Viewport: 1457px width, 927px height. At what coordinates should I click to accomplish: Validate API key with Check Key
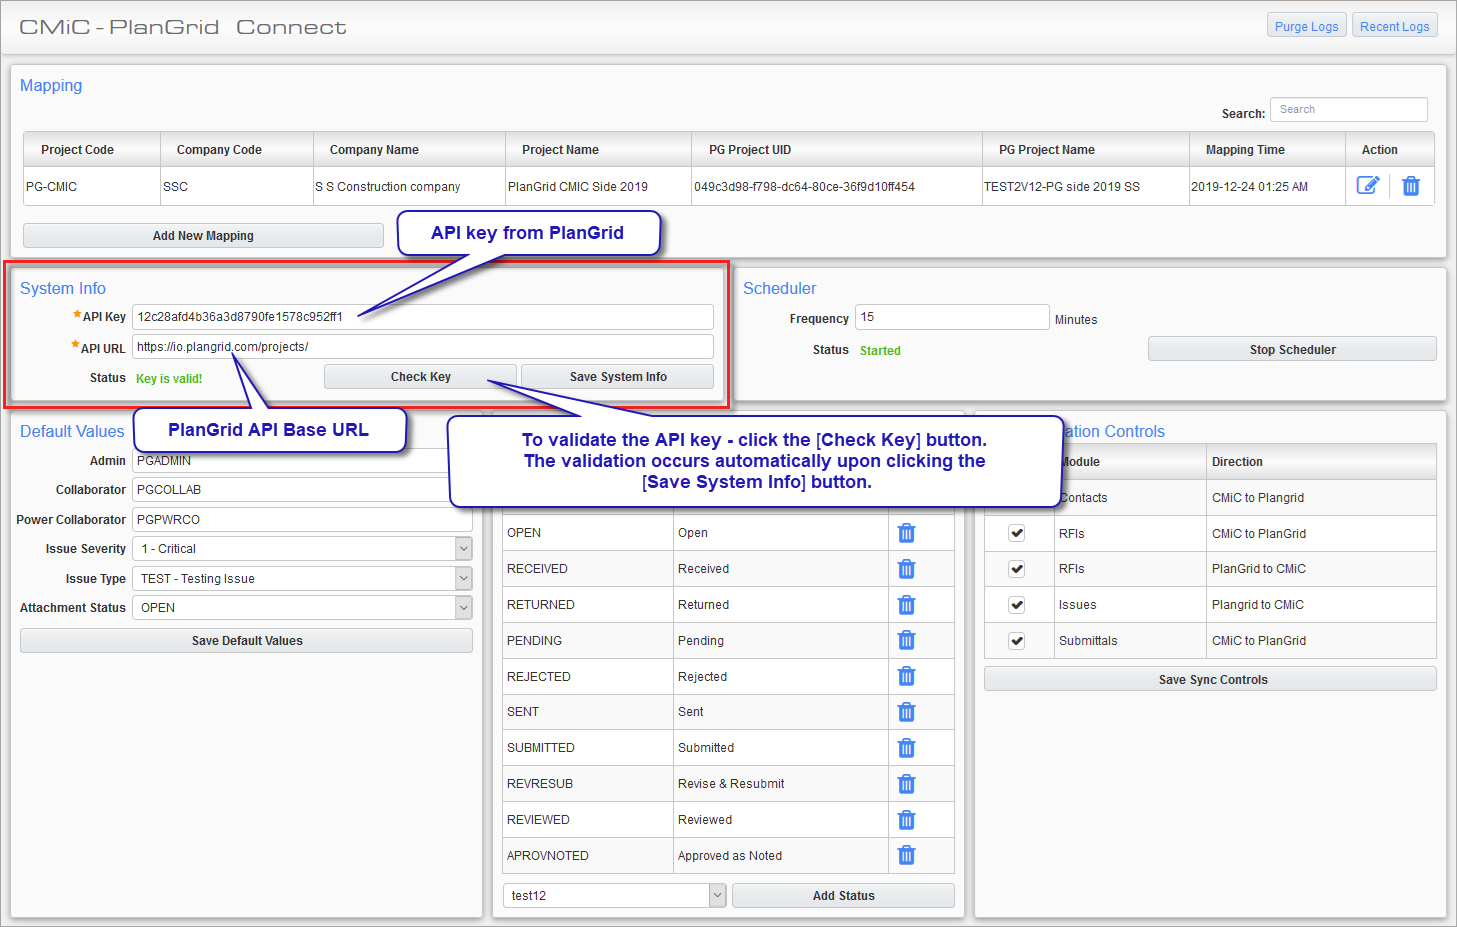pos(420,376)
